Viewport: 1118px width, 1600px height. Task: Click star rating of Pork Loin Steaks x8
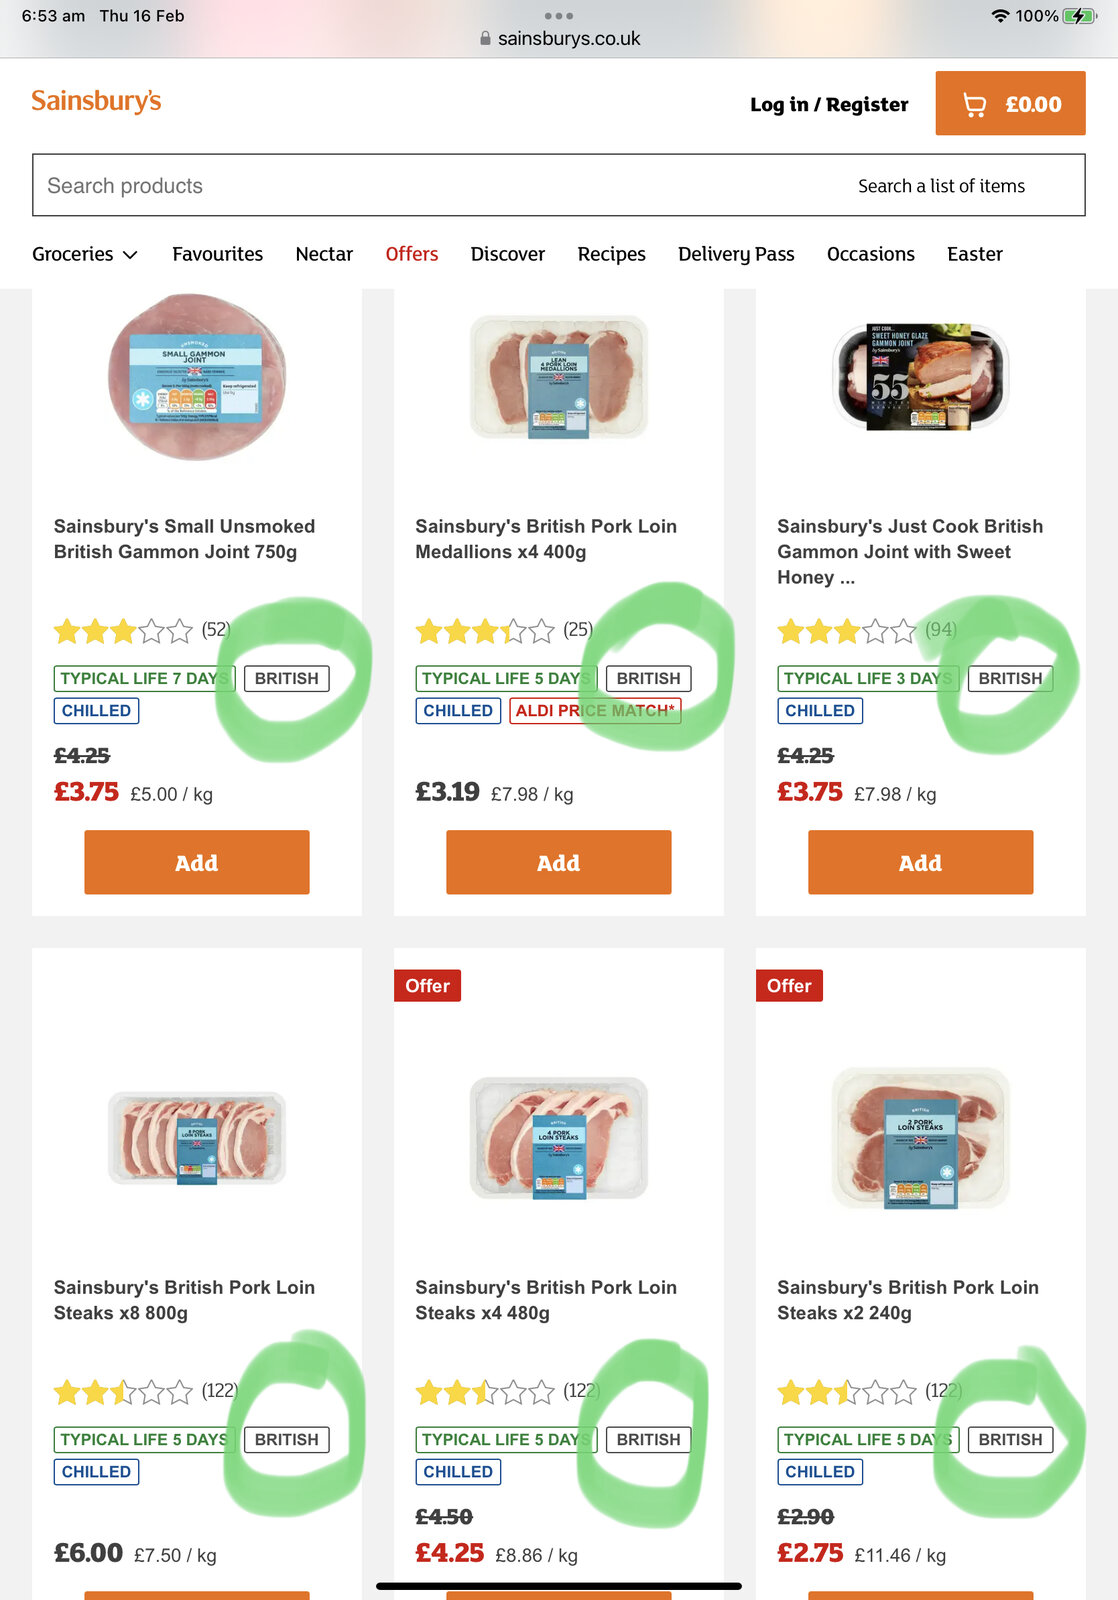(123, 1392)
